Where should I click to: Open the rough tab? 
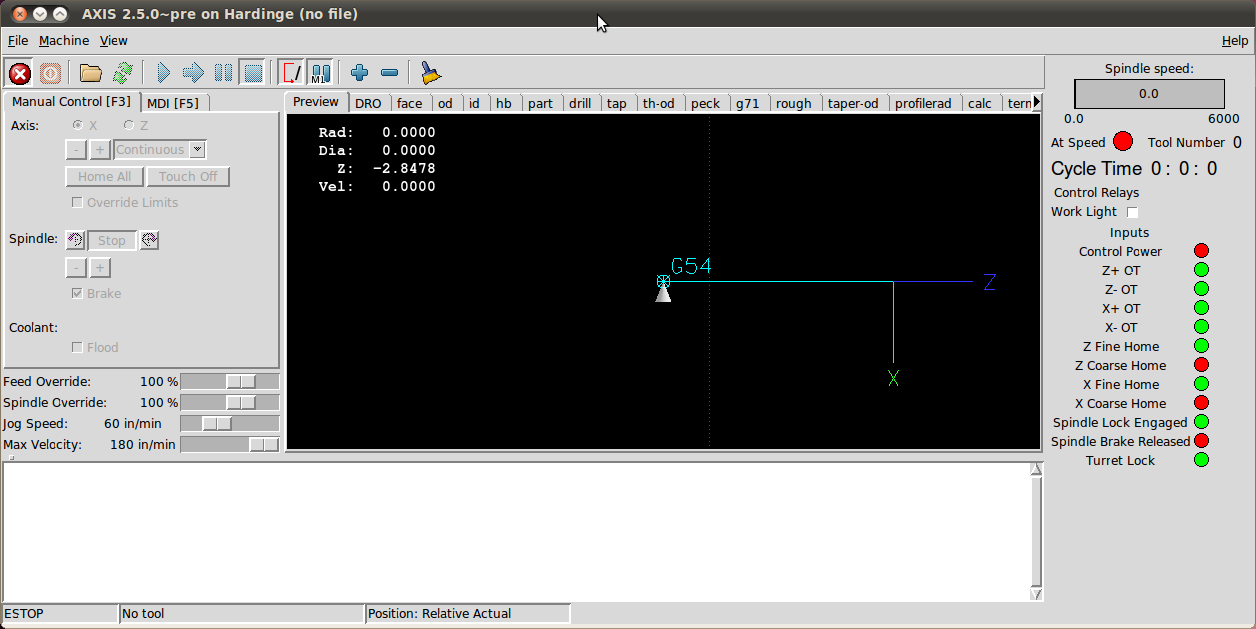(794, 103)
